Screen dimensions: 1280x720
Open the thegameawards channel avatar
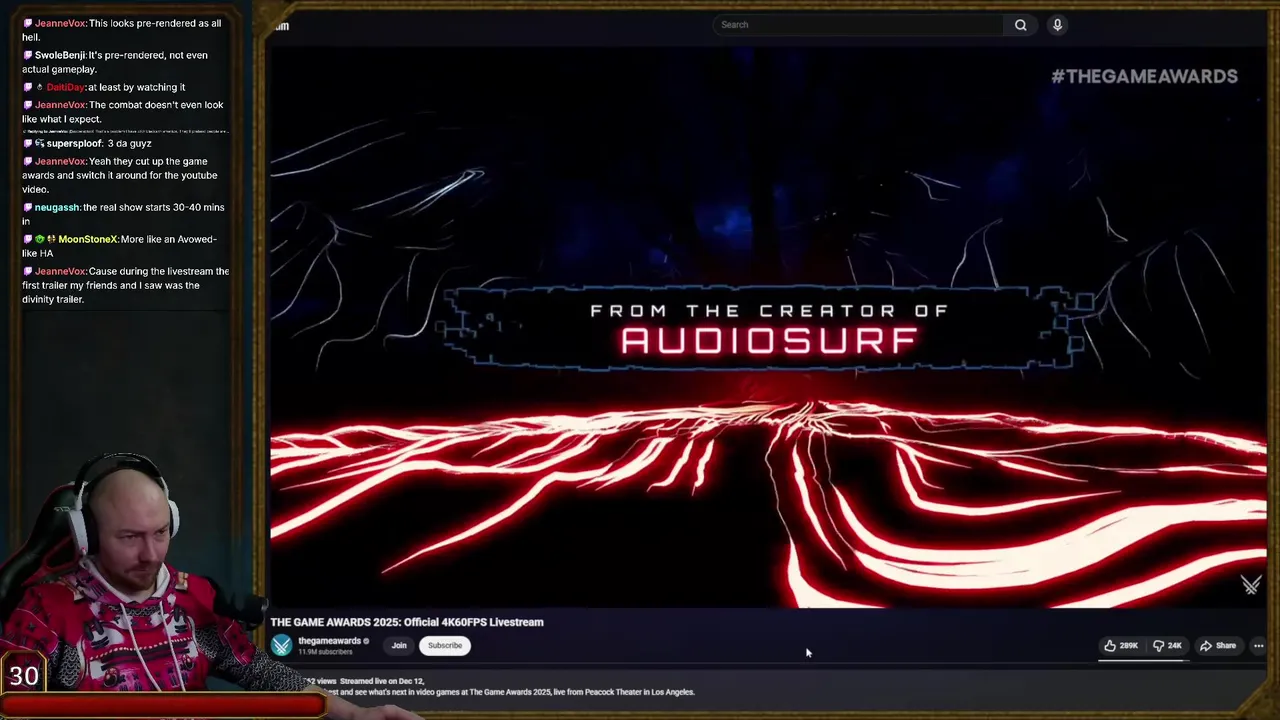pyautogui.click(x=281, y=646)
